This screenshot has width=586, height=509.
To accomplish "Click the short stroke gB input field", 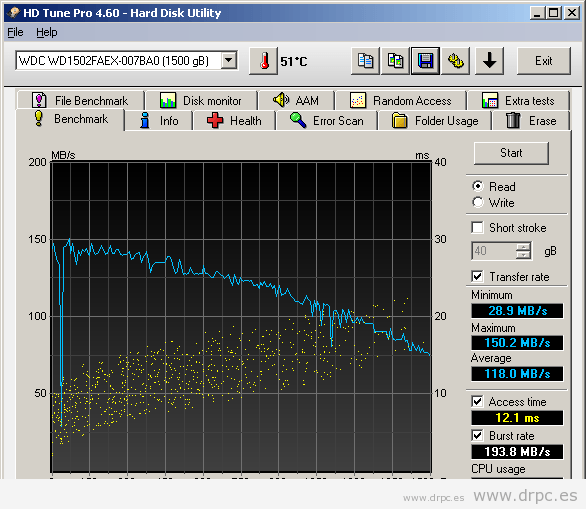I will click(x=494, y=250).
